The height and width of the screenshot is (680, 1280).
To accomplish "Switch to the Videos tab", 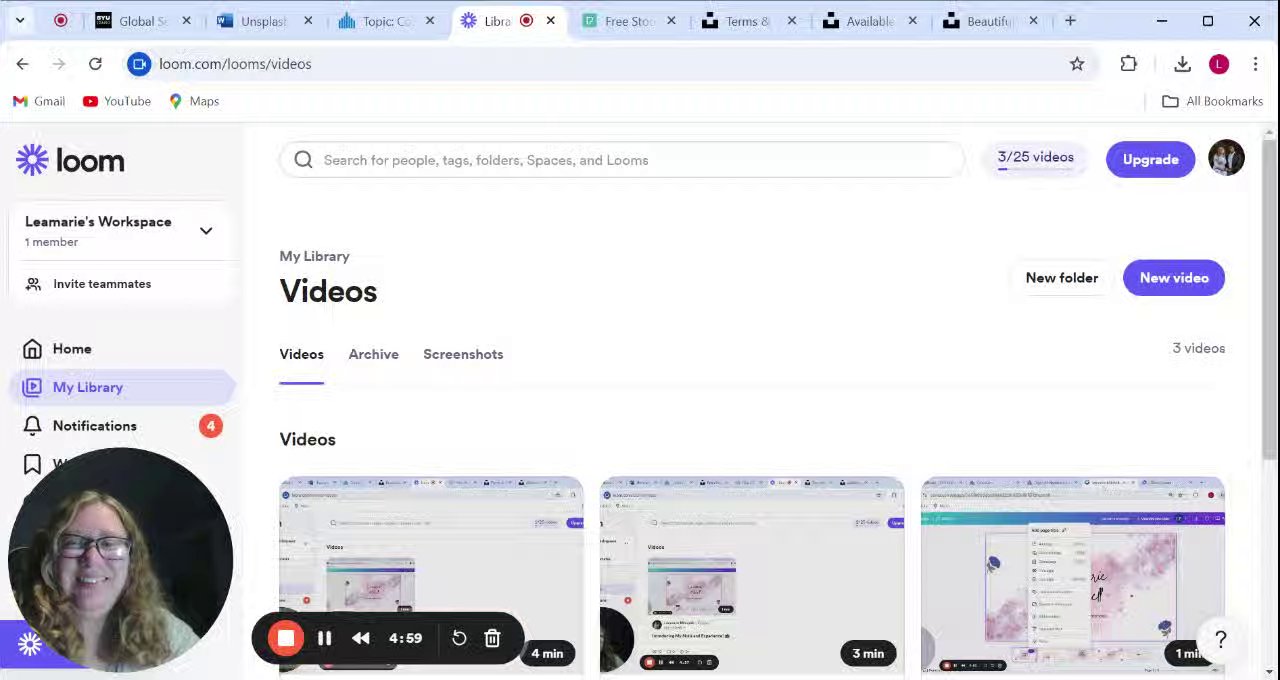I will tap(302, 354).
